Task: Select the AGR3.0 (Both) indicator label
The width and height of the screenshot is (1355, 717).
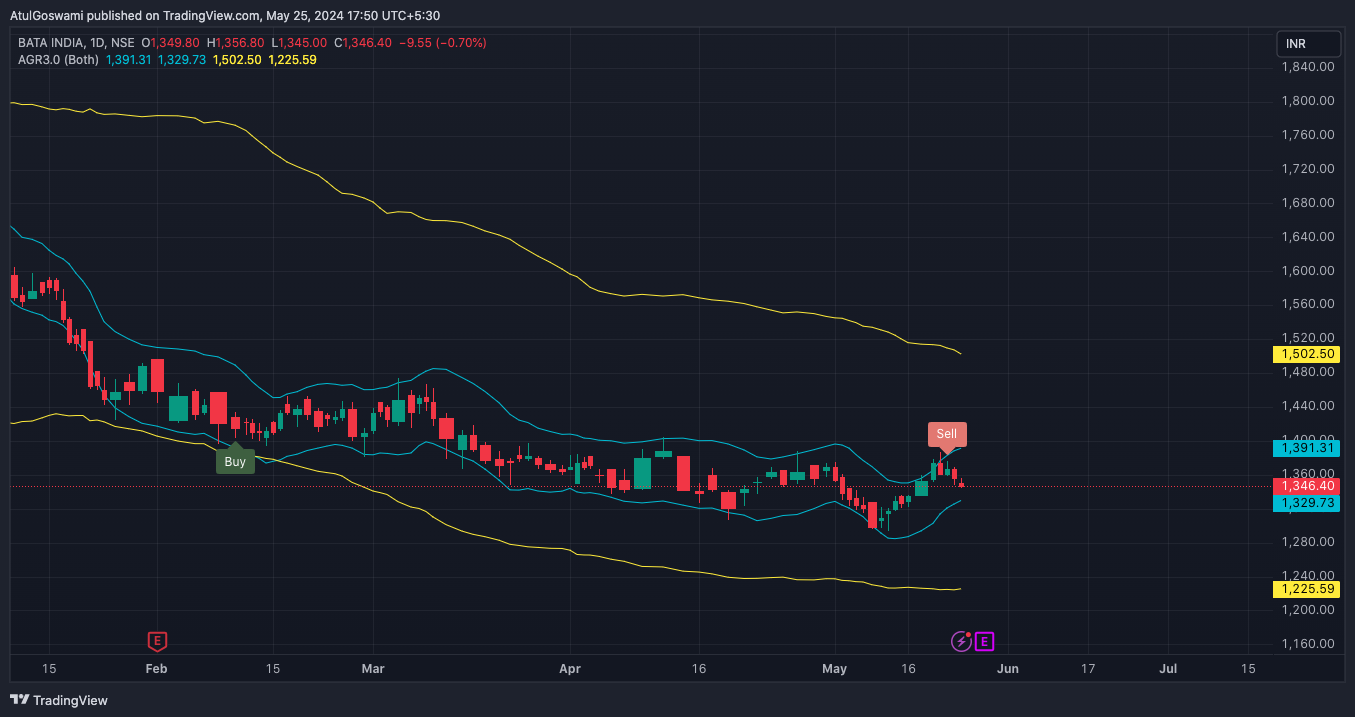Action: (x=58, y=60)
